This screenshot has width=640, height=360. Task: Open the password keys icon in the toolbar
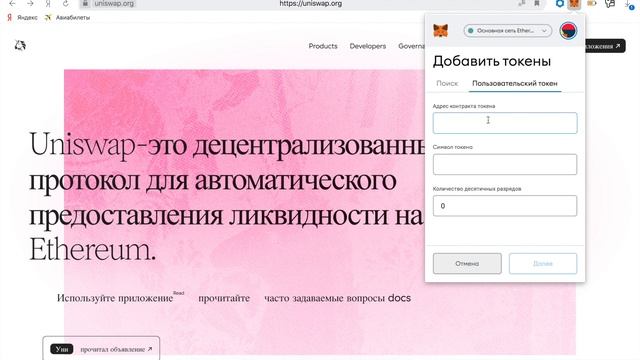(x=610, y=4)
